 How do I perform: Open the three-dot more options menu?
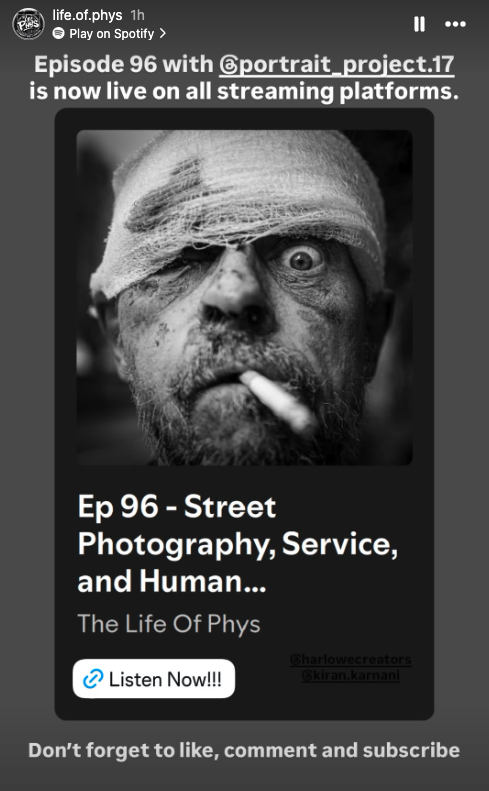[x=455, y=24]
